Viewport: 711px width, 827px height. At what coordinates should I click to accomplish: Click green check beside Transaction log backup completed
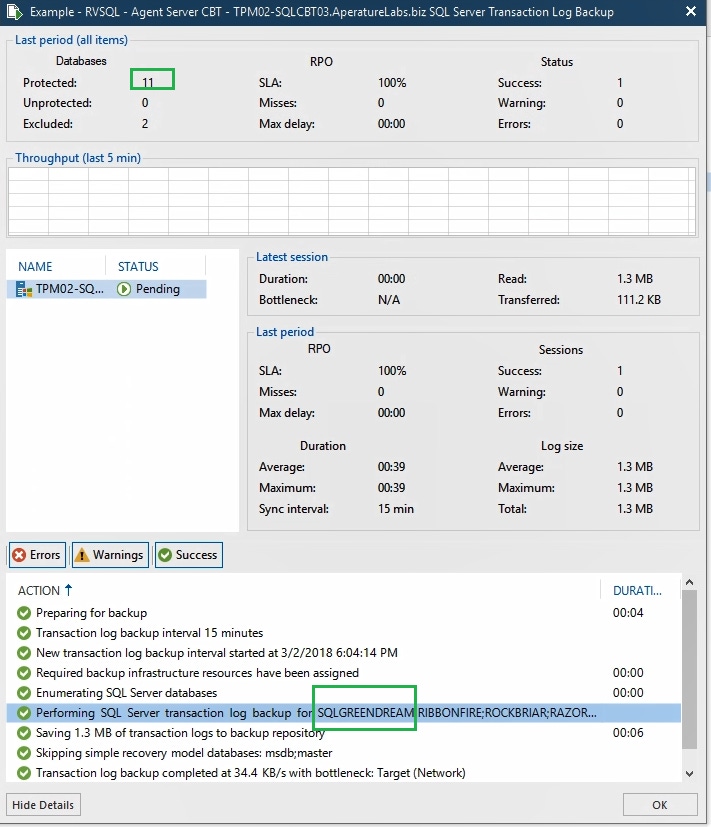click(x=24, y=773)
